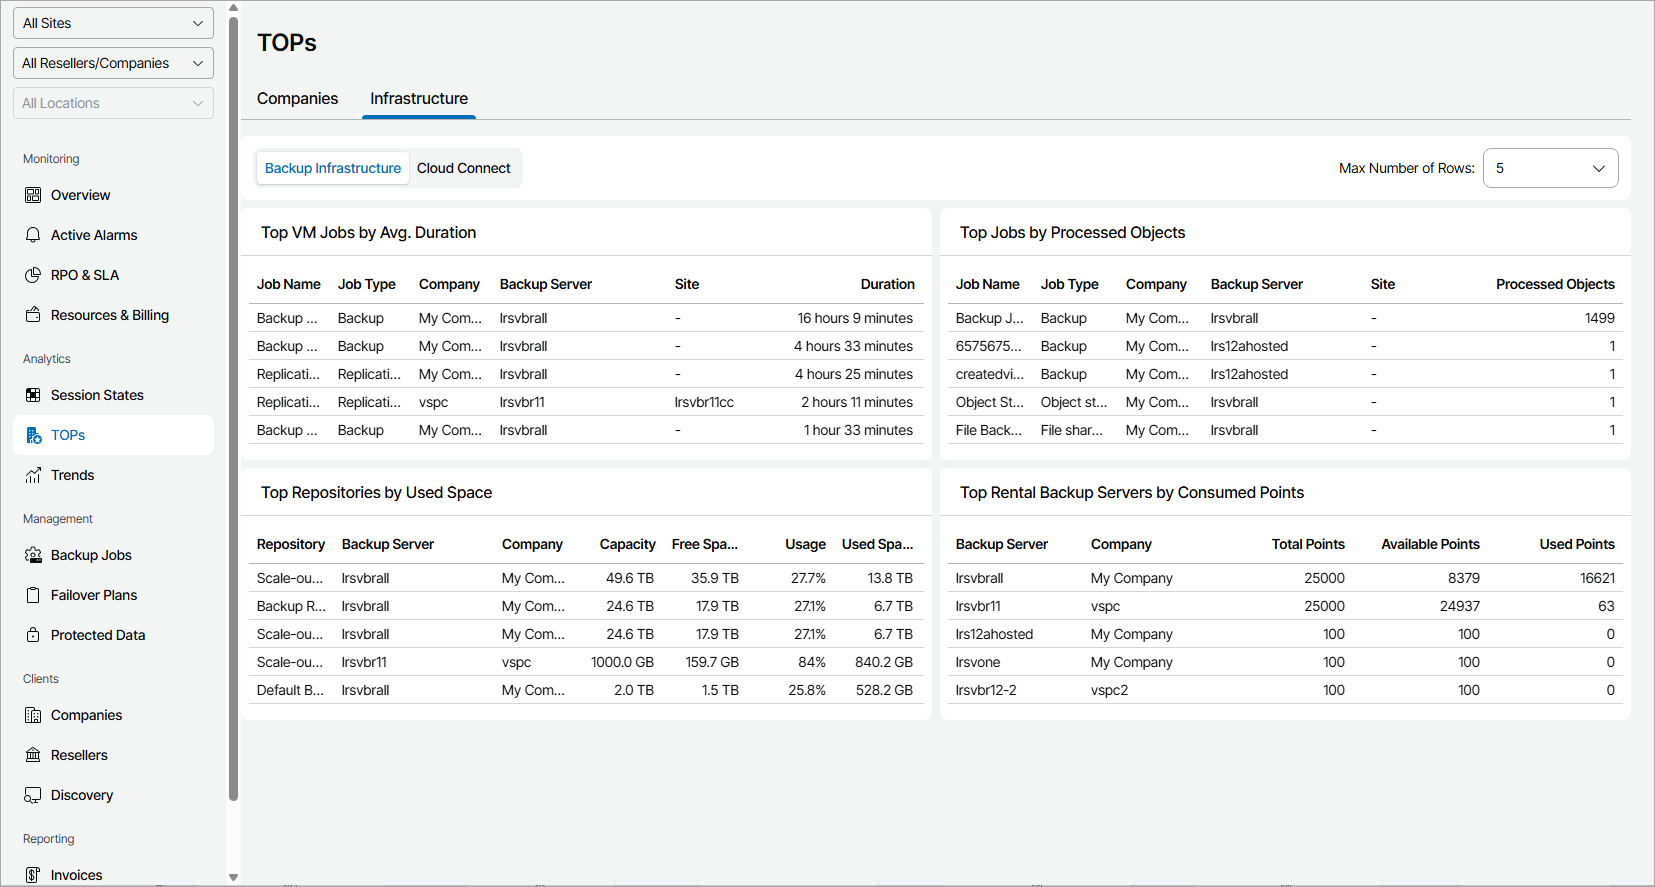Sort by the Duration column header
This screenshot has height=887, width=1655.
point(887,284)
